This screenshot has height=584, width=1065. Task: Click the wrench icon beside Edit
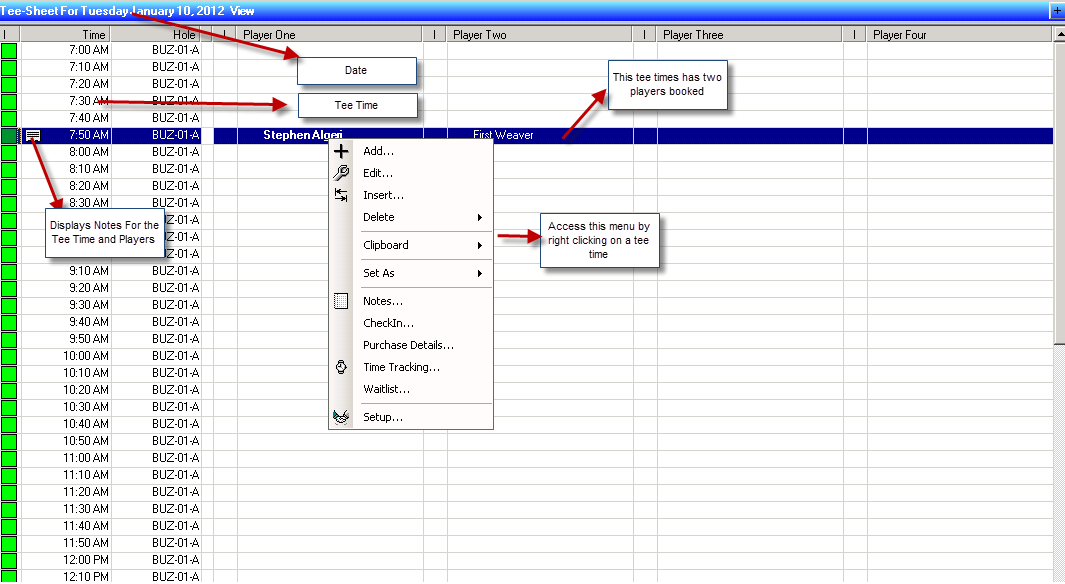coord(341,173)
